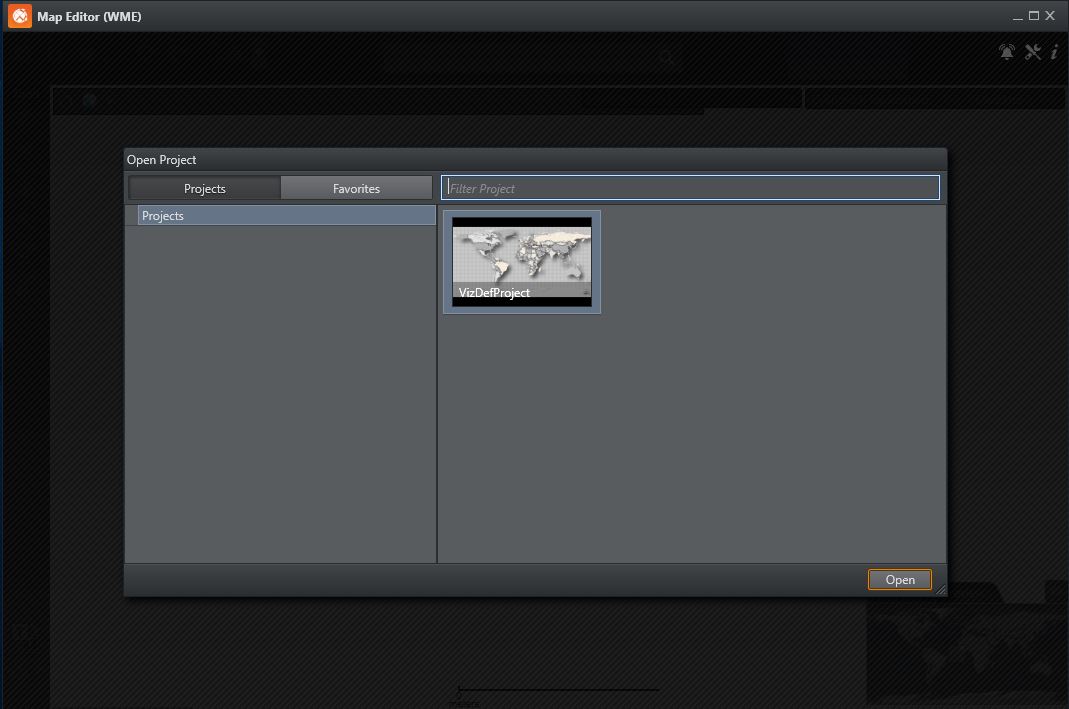The width and height of the screenshot is (1069, 709).
Task: Click the dialog resize grip corner
Action: coord(940,590)
